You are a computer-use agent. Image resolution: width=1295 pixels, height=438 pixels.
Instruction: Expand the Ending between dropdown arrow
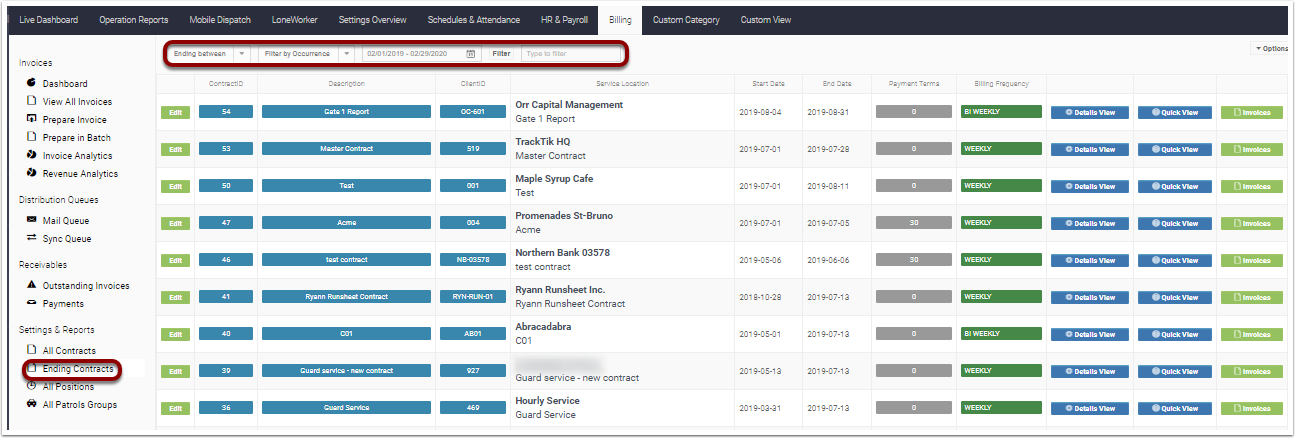[x=242, y=53]
